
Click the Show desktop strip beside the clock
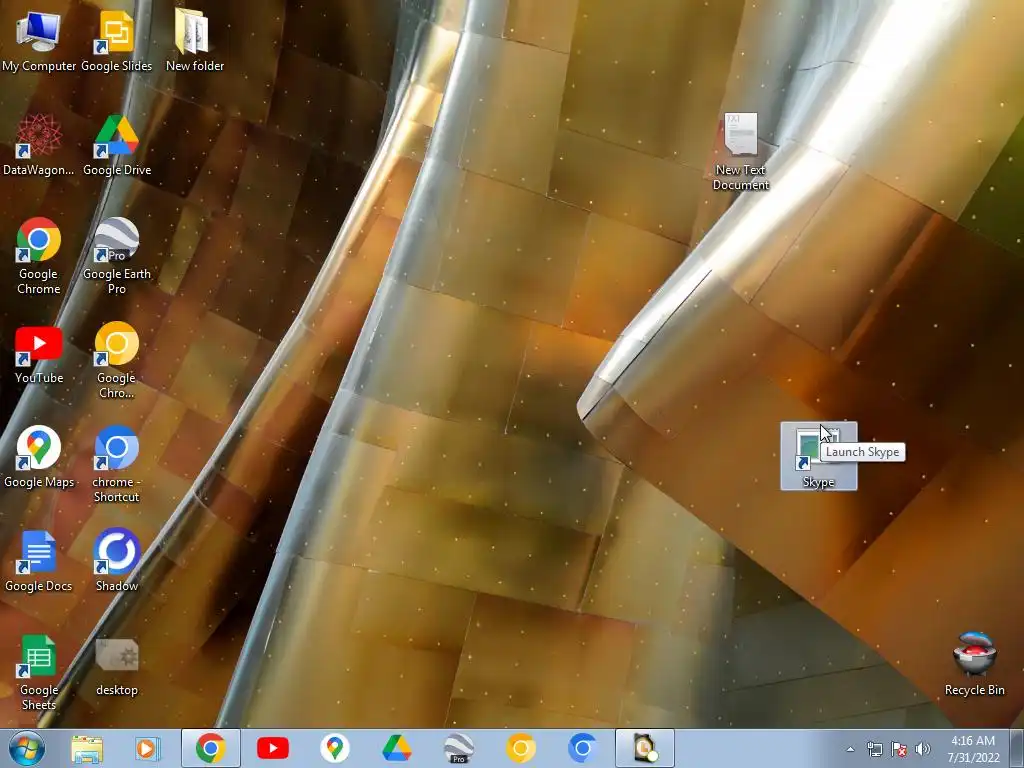click(1017, 748)
